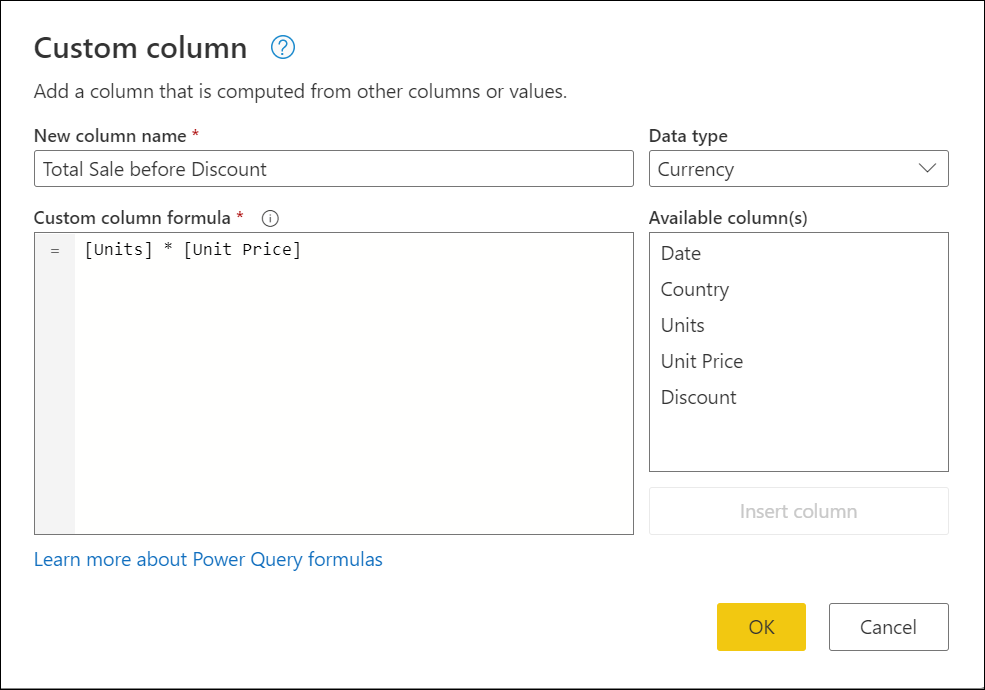Screen dimensions: 985x690
Task: Click inside the custom column formula editor
Action: (x=334, y=383)
